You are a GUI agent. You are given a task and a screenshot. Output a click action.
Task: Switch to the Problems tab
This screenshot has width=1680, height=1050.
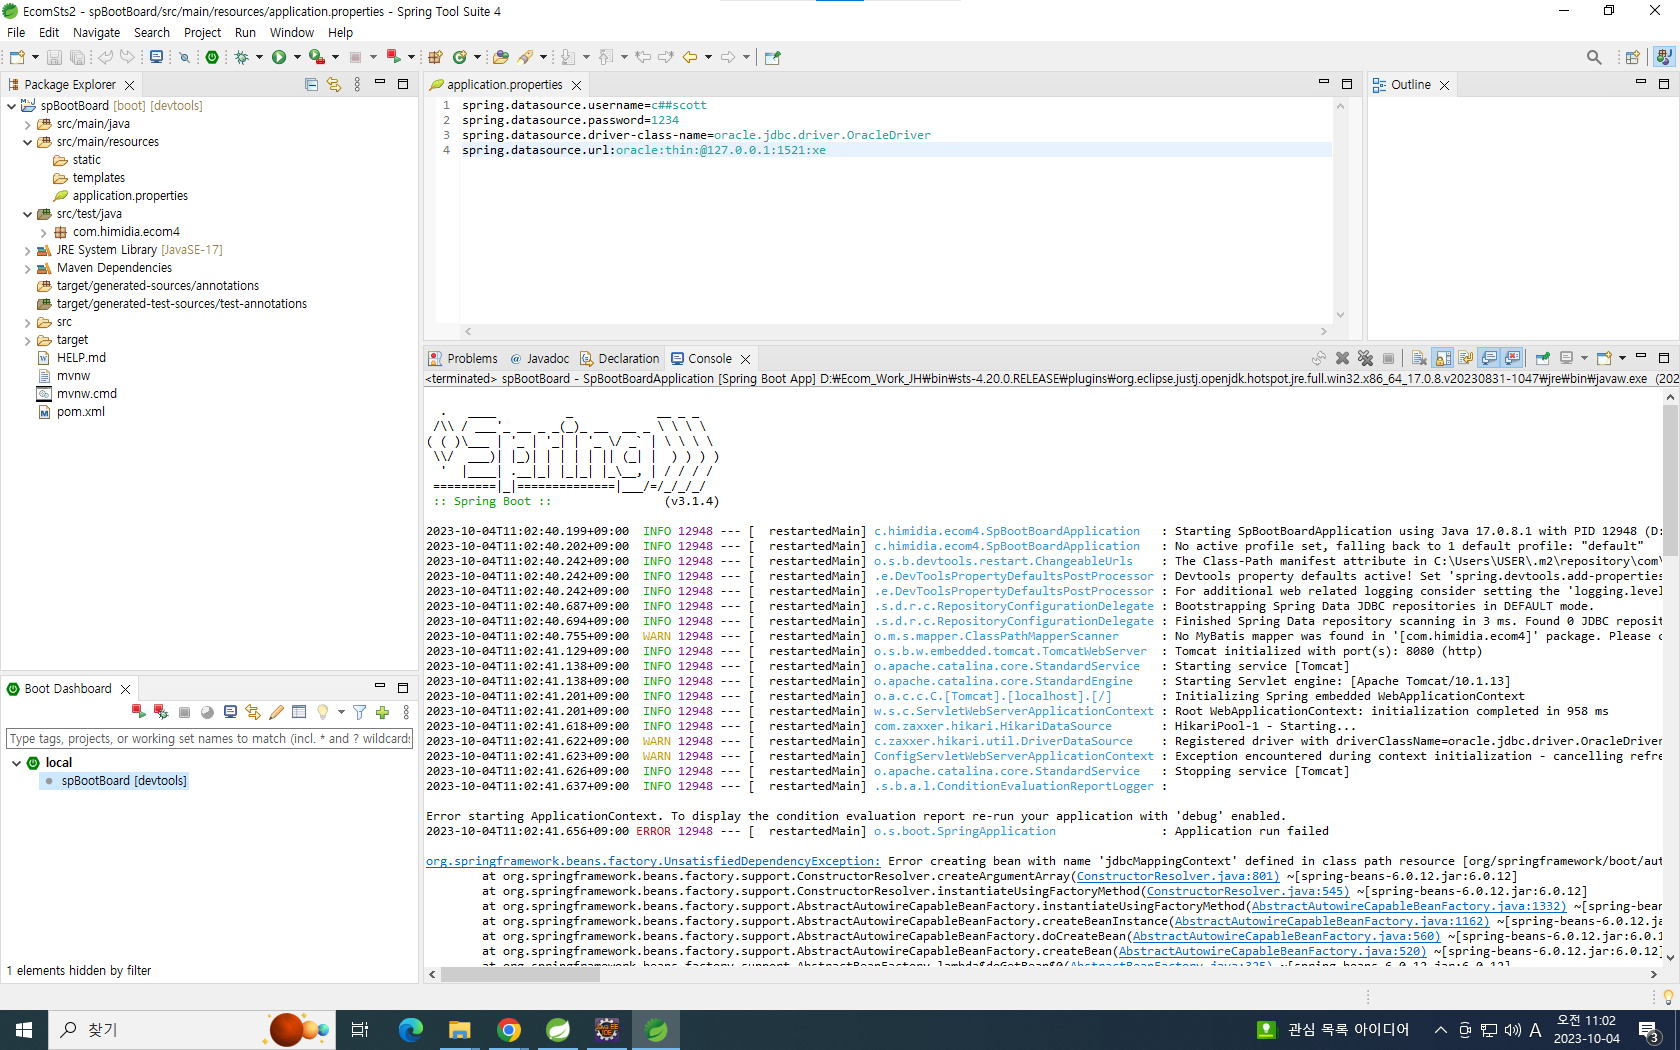point(463,358)
